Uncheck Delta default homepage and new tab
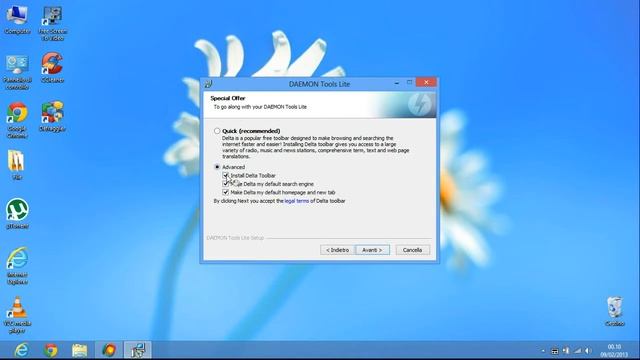This screenshot has height=360, width=640. [226, 192]
